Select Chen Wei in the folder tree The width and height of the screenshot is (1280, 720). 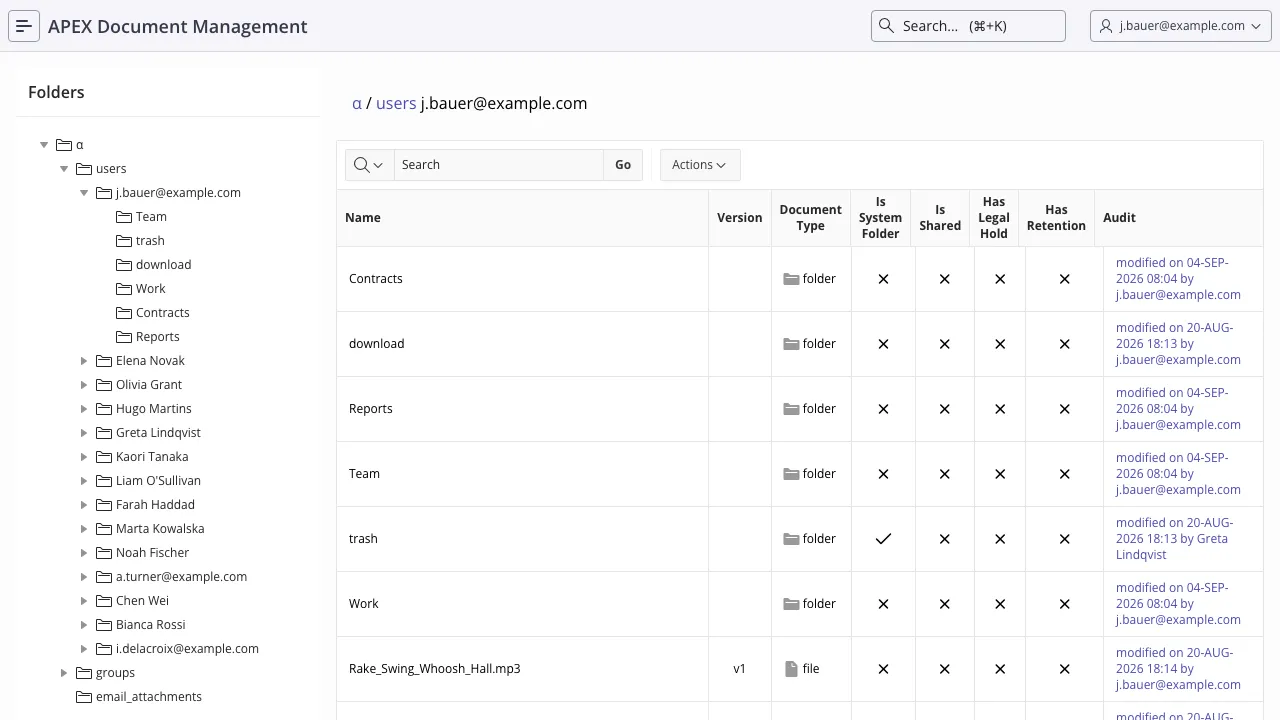[x=142, y=601]
